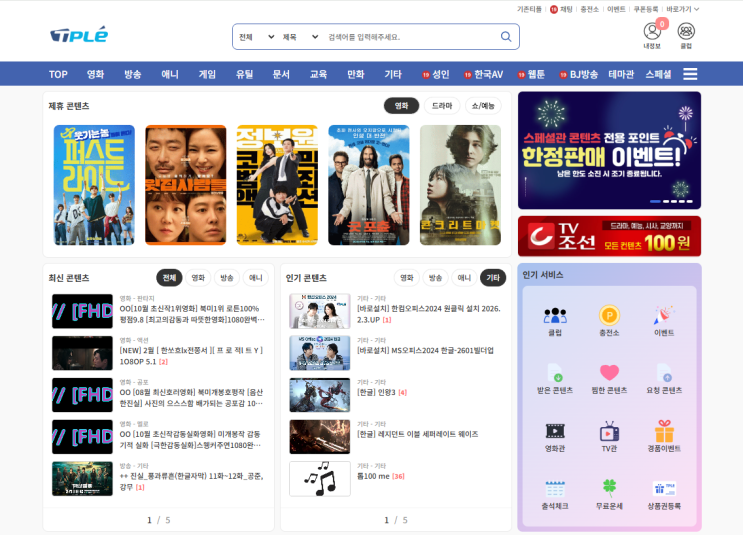Open the 굿 포춘 movie poster
743x535 pixels.
point(369,185)
